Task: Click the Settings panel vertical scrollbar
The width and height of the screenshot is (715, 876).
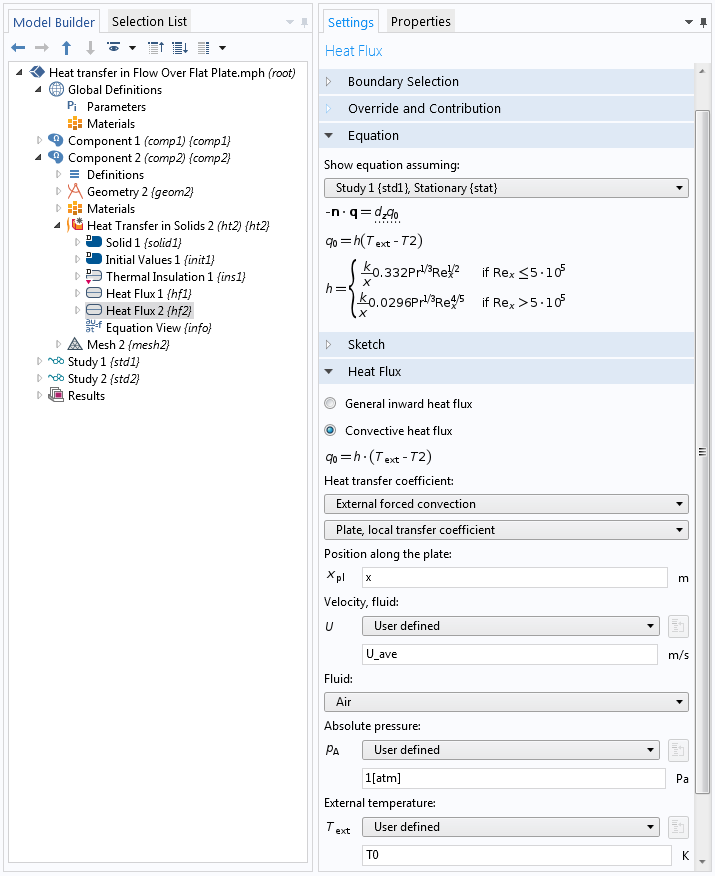Action: coord(702,451)
